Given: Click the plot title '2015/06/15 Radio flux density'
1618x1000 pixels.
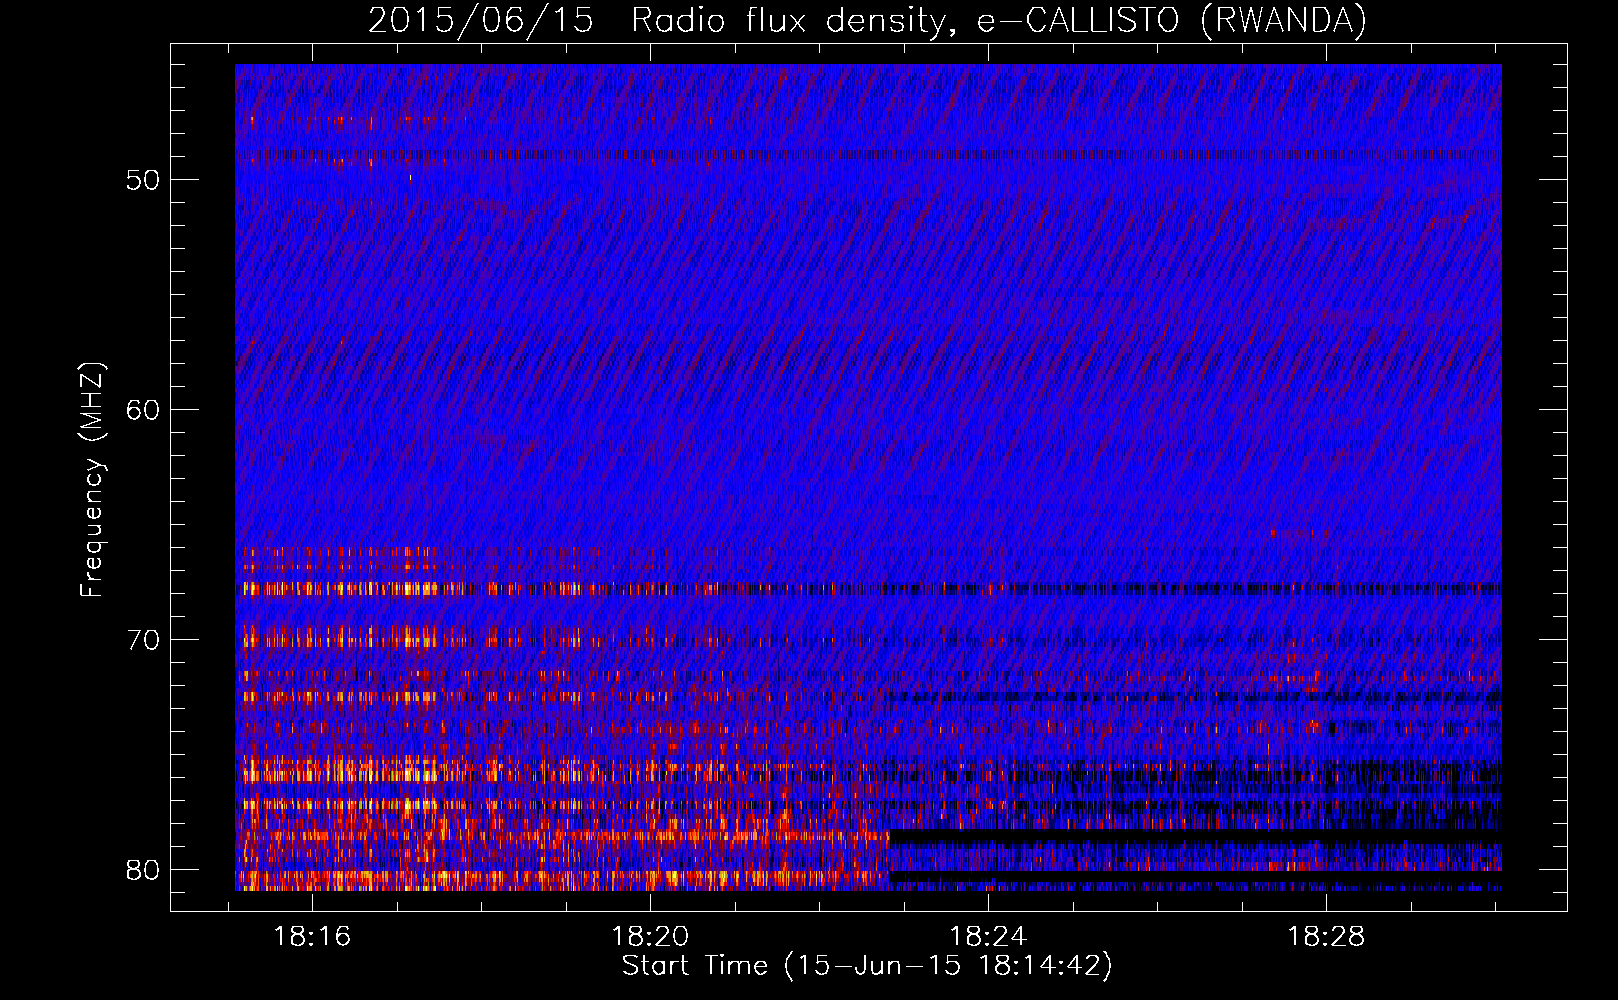Looking at the screenshot, I should [x=867, y=21].
